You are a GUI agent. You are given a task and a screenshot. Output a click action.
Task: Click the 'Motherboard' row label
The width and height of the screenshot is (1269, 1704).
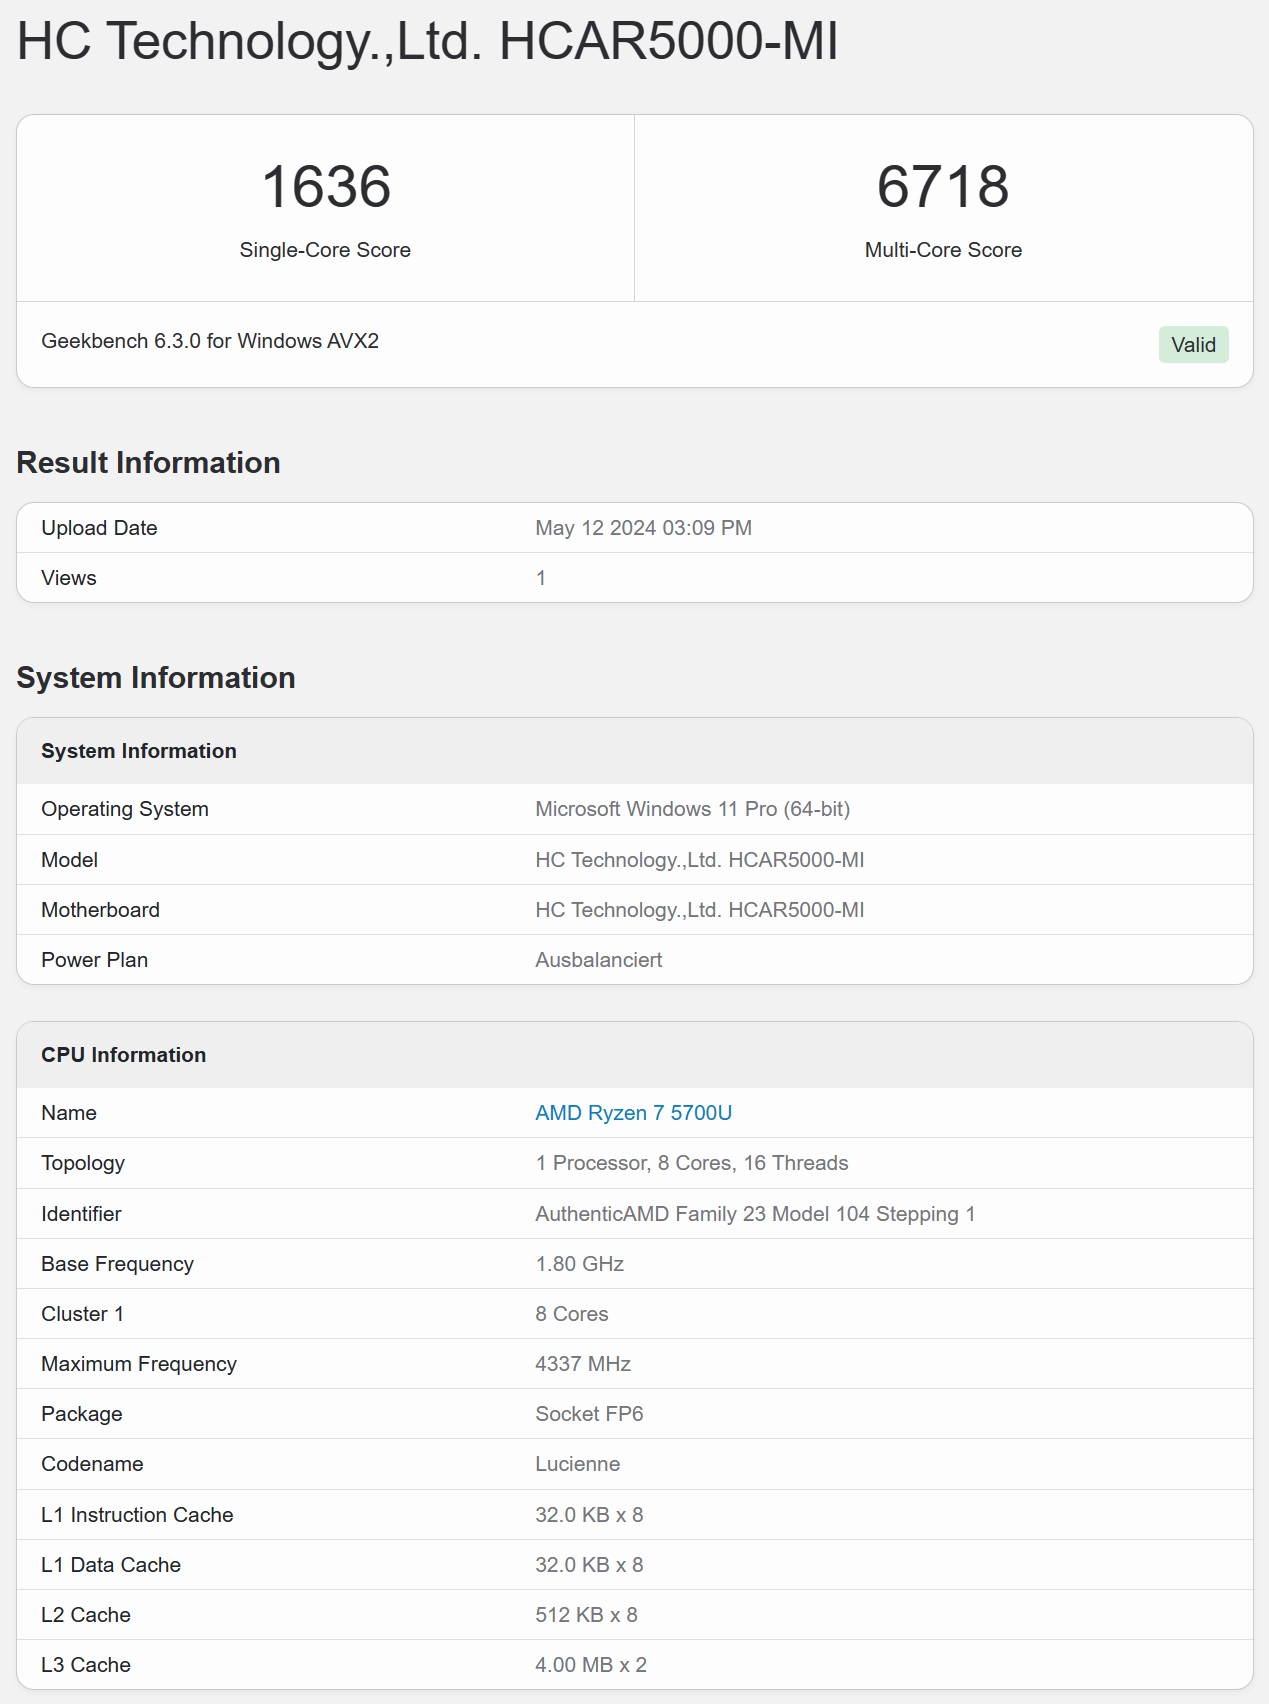tap(100, 910)
